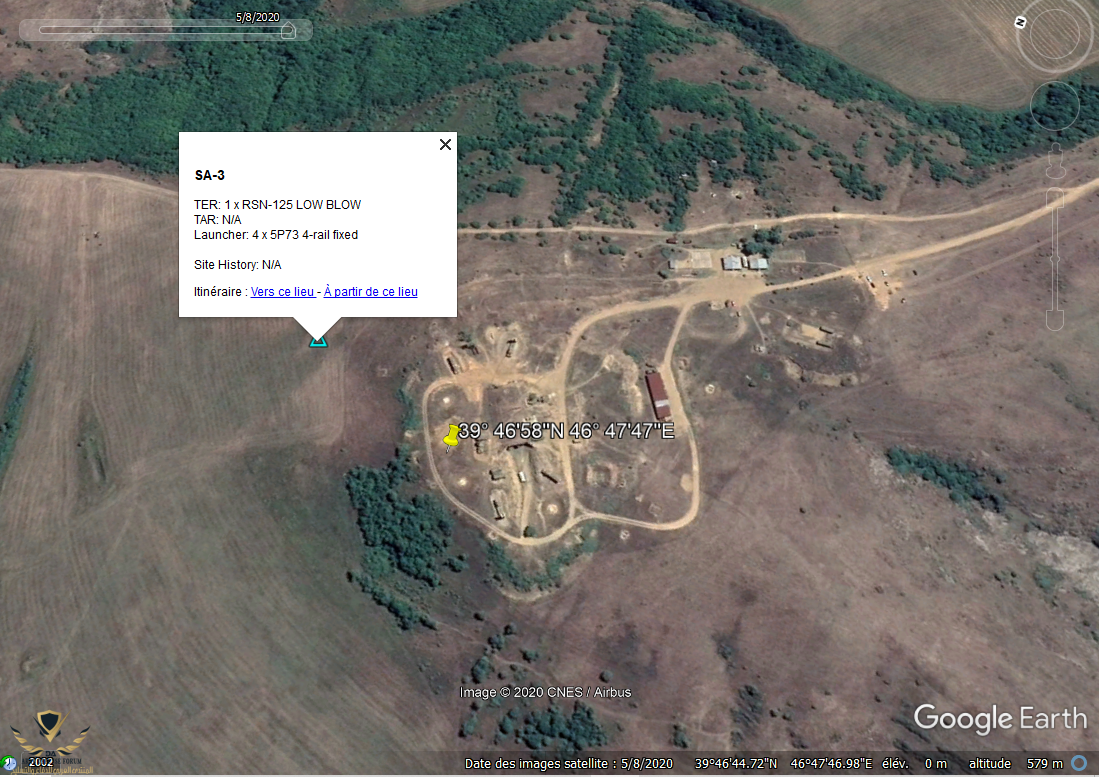This screenshot has width=1099, height=777.
Task: Click the Move joystick circle
Action: point(1055,103)
